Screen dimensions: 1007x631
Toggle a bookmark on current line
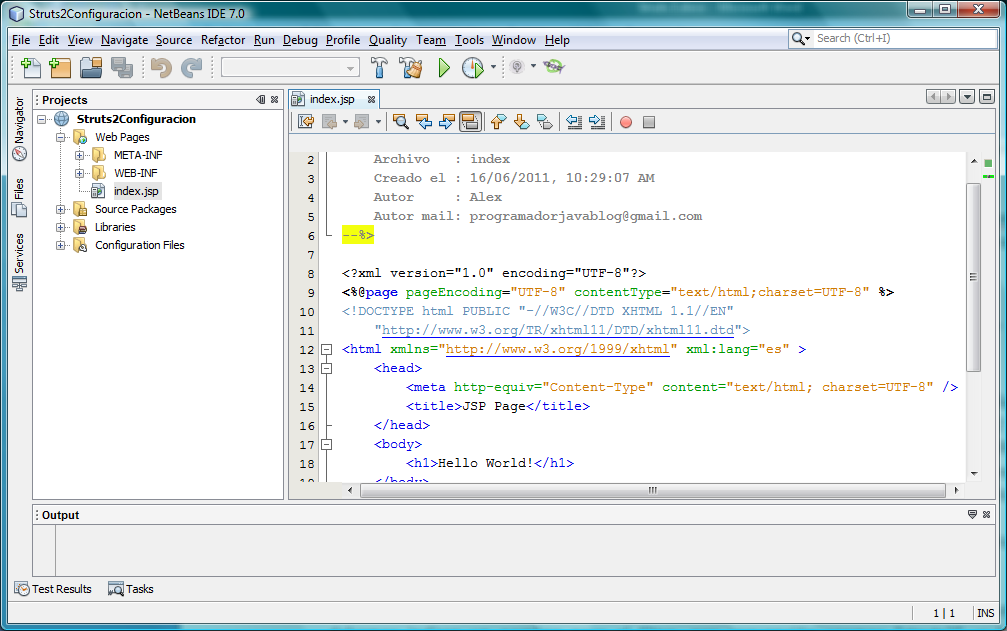point(545,121)
